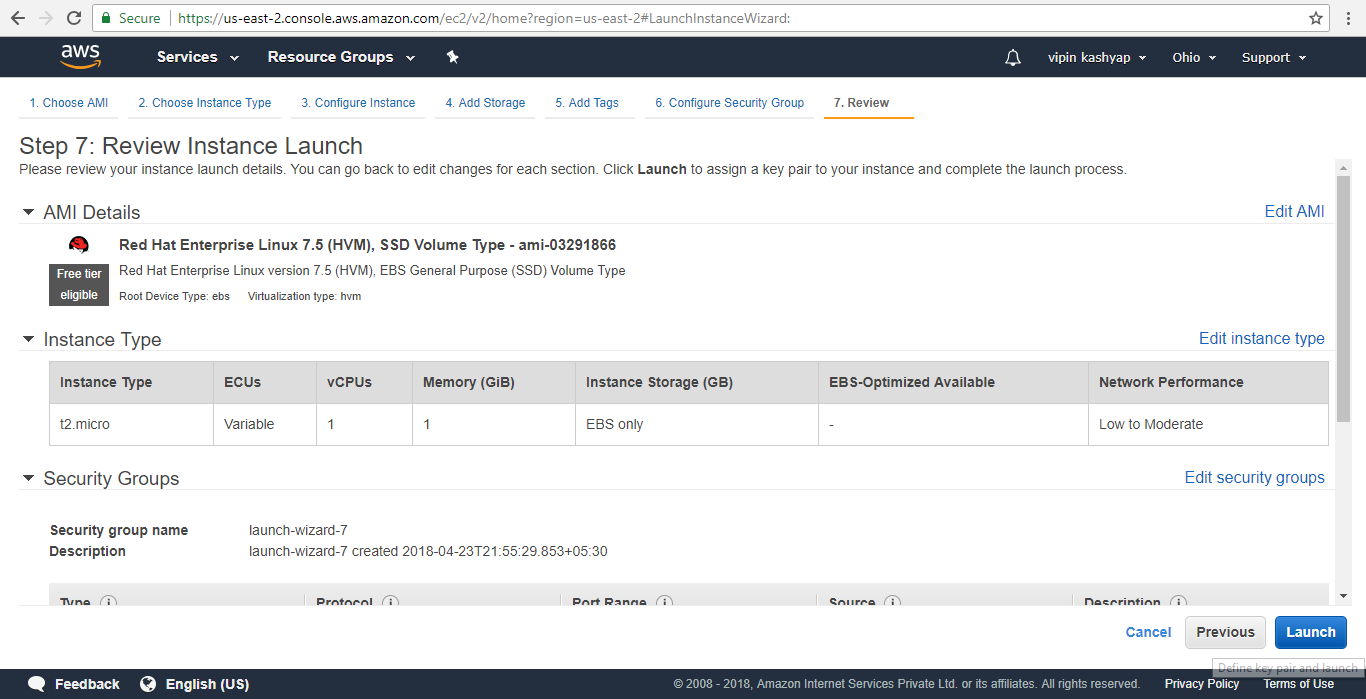The image size is (1366, 699).
Task: Click the Previous button
Action: [1225, 632]
